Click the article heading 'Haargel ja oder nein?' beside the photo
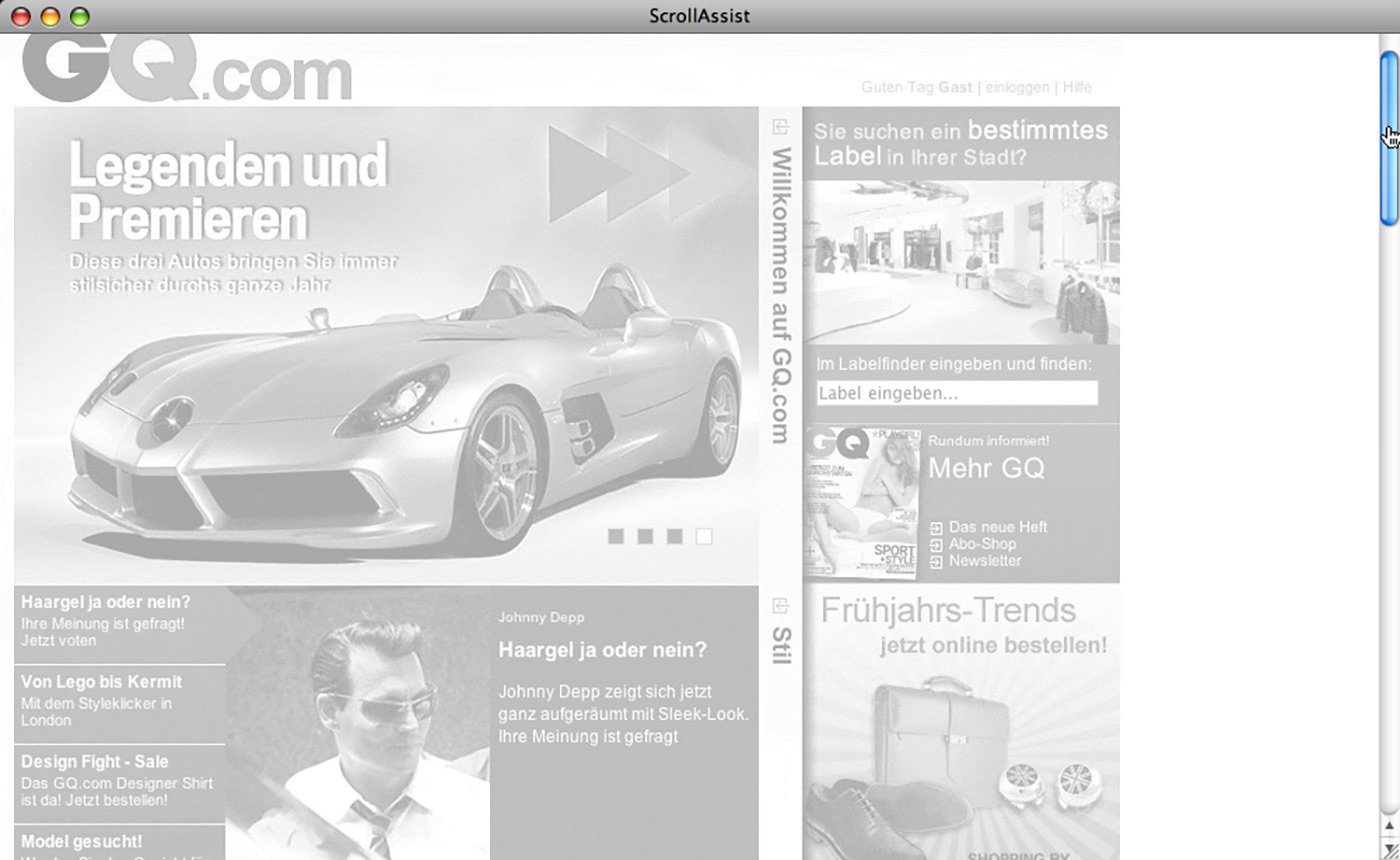1400x860 pixels. [602, 650]
